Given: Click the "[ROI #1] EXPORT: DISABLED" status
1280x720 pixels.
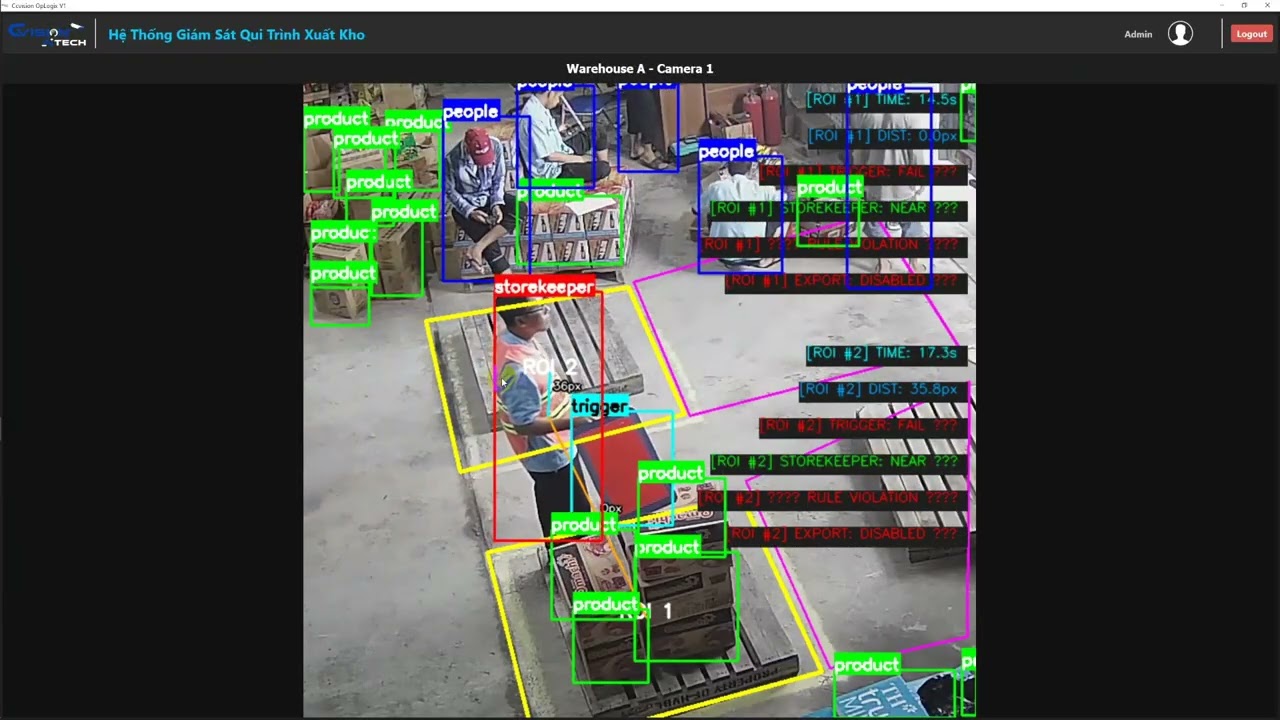Looking at the screenshot, I should 846,281.
